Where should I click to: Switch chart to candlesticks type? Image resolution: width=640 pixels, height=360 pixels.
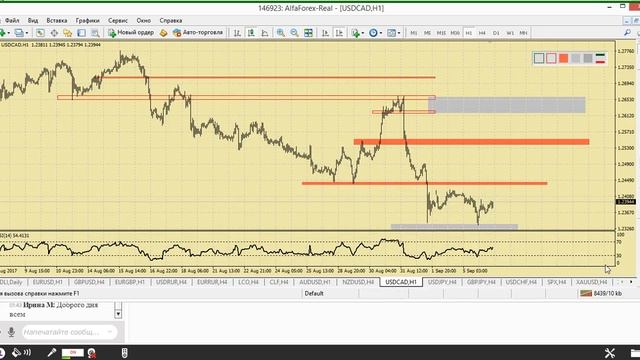click(x=251, y=33)
